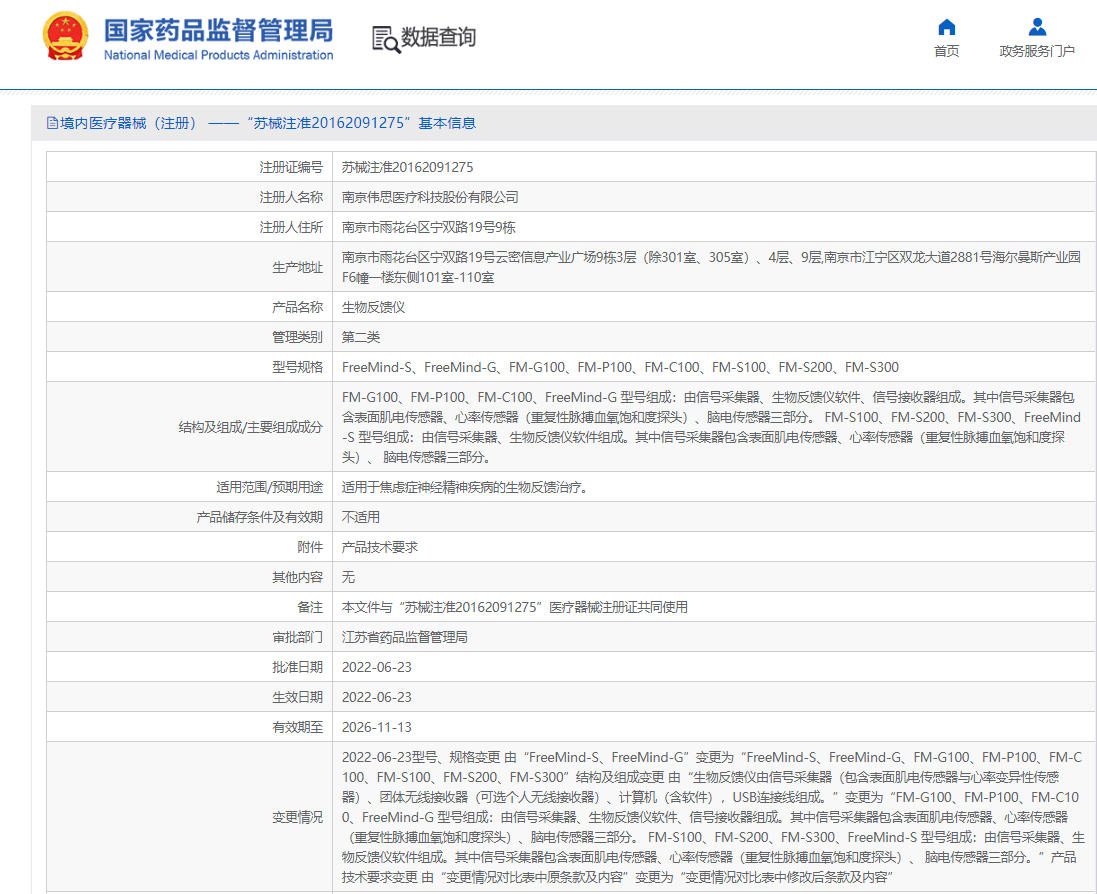This screenshot has height=894, width=1097.
Task: Click the 政务服务门户 person icon
Action: (x=1037, y=27)
